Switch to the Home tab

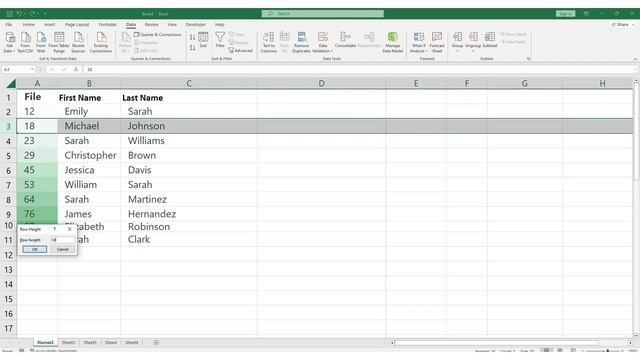click(29, 24)
